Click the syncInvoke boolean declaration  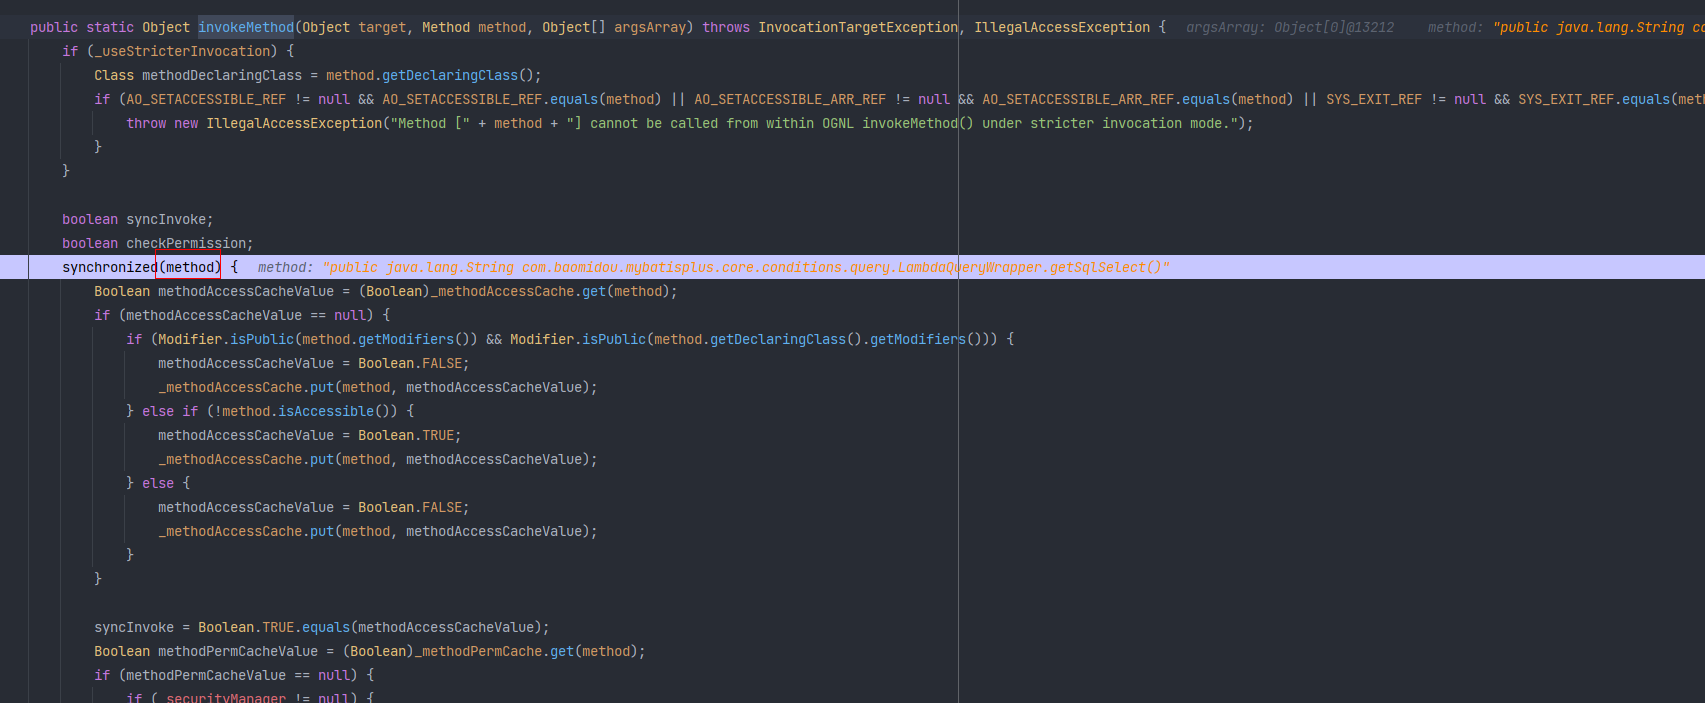click(168, 219)
